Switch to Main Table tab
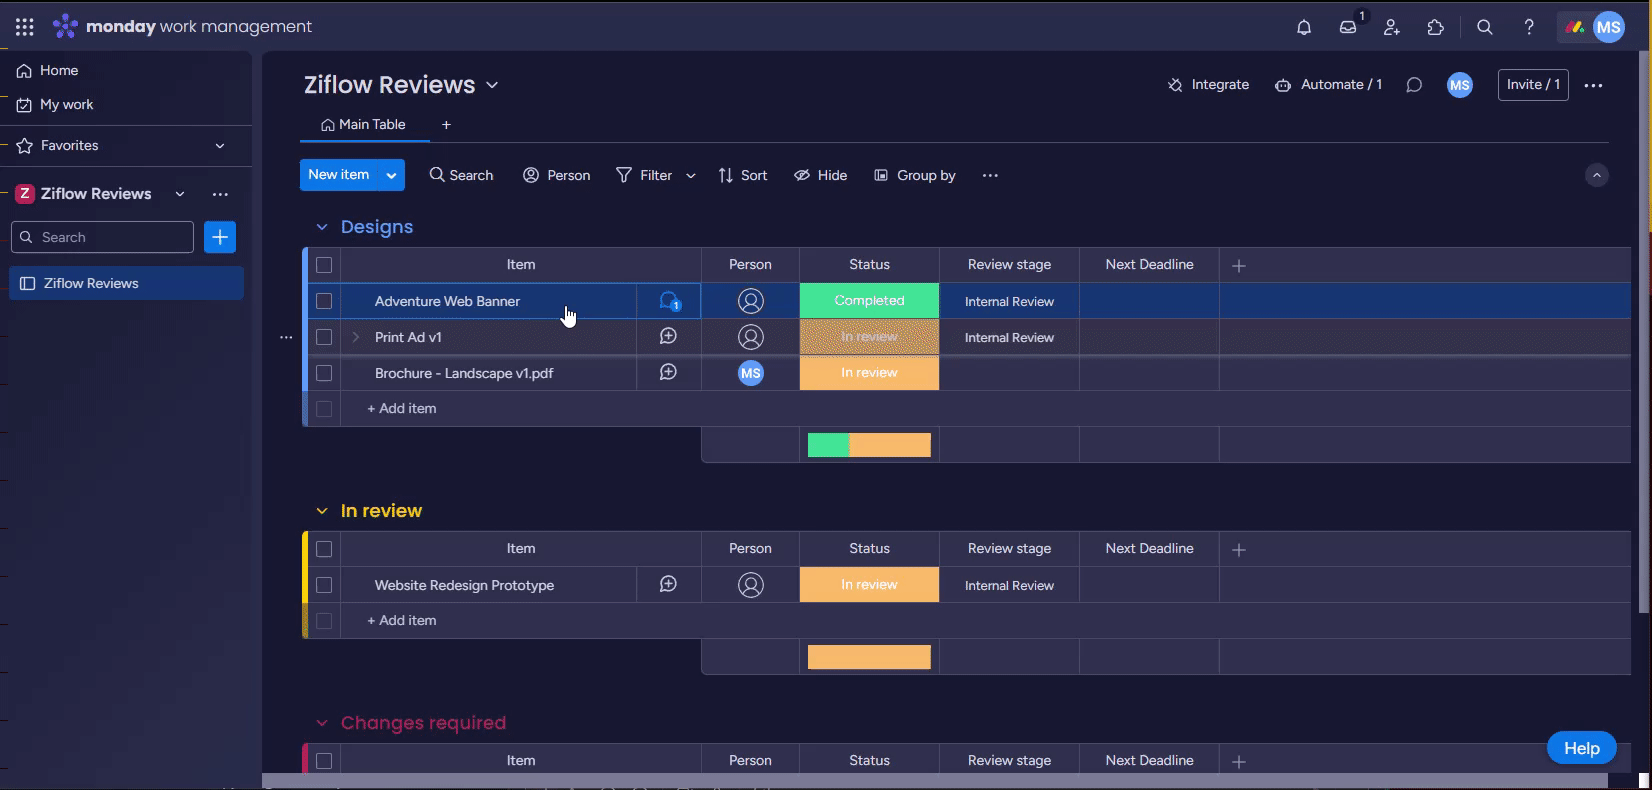The width and height of the screenshot is (1652, 790). tap(364, 125)
